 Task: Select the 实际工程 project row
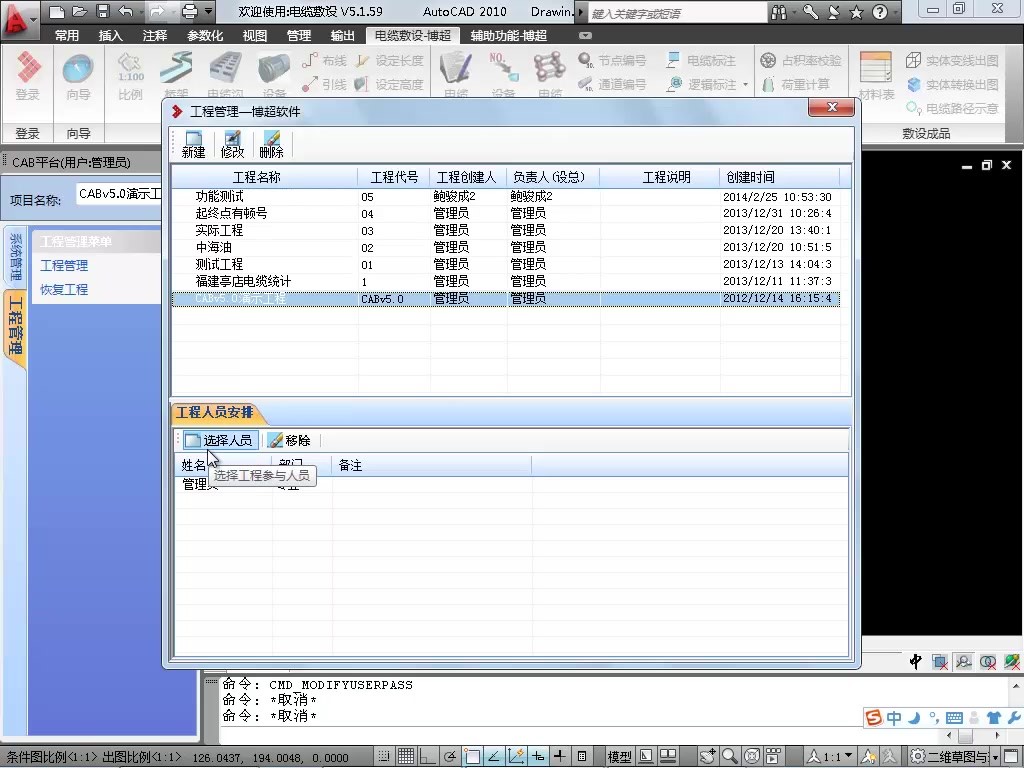tap(506, 231)
